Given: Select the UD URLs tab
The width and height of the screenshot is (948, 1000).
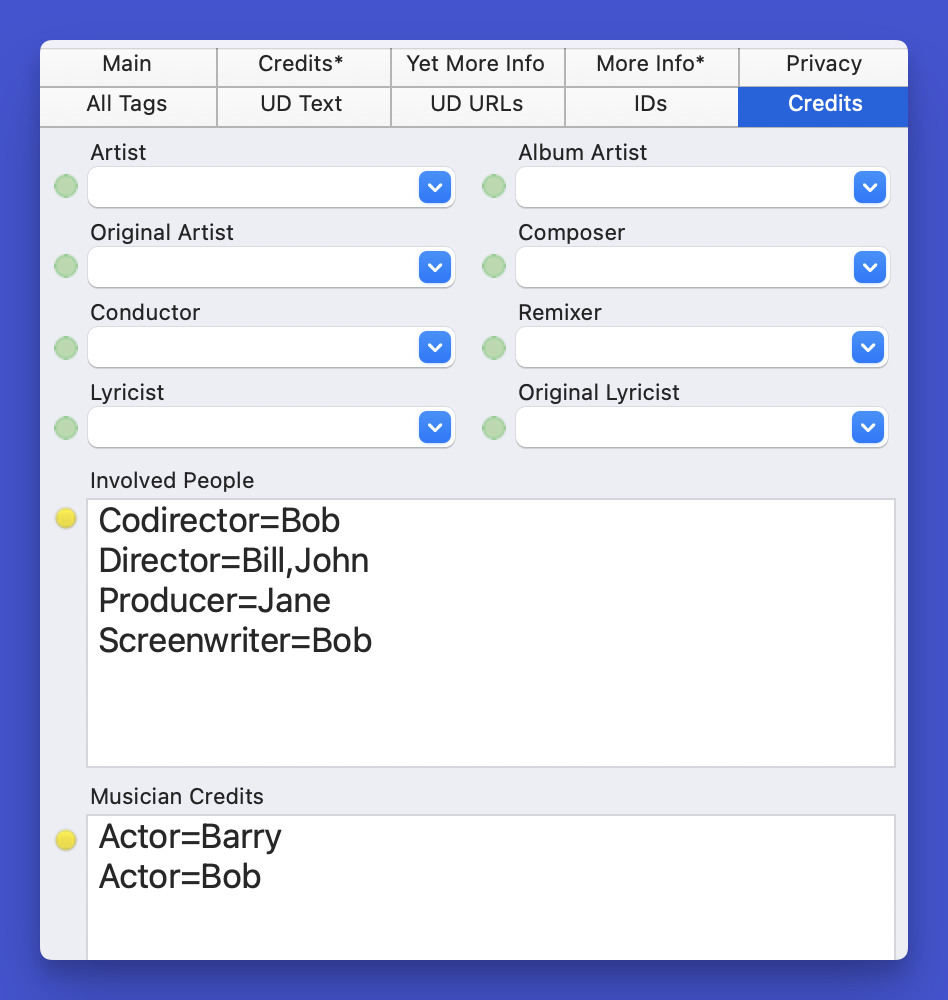Looking at the screenshot, I should [x=476, y=104].
